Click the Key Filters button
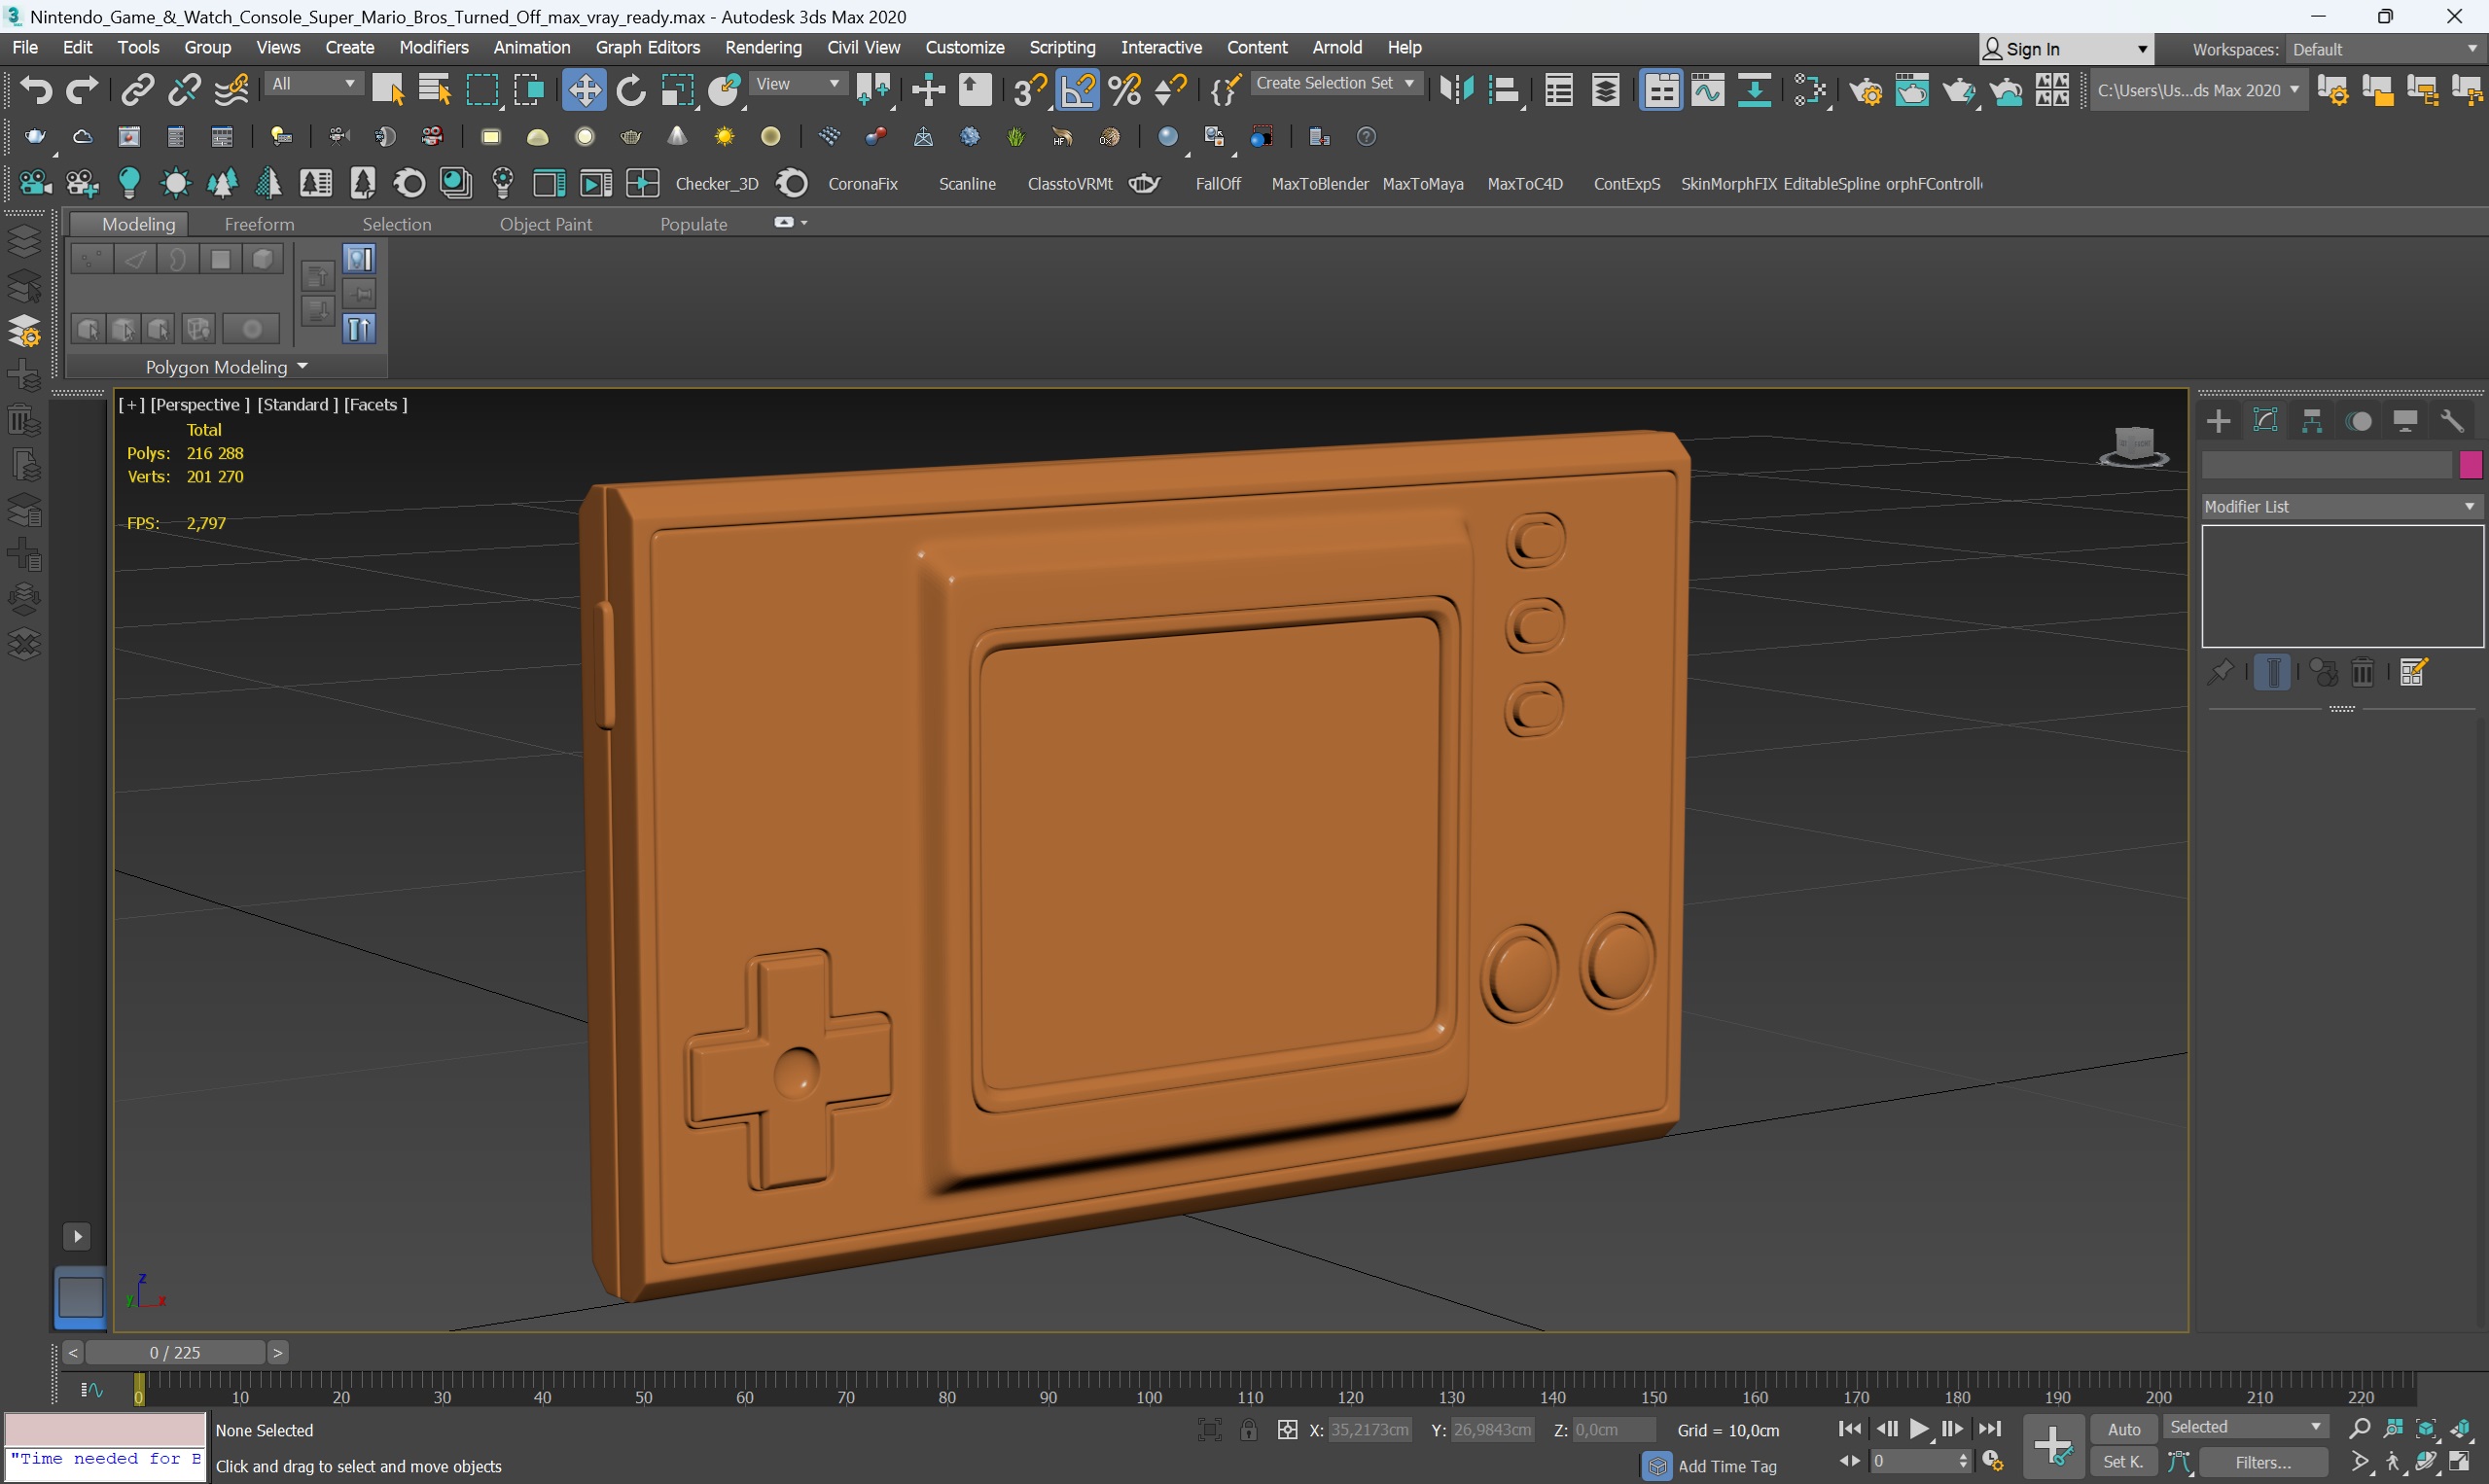 pyautogui.click(x=2262, y=1462)
